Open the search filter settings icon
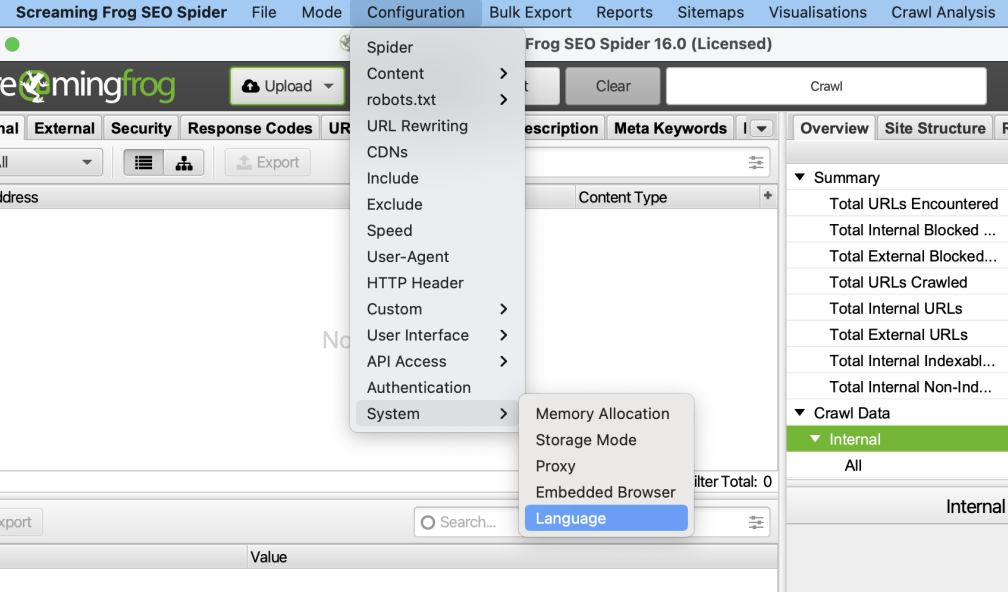Screen dimensions: 1008x592 pyautogui.click(x=756, y=163)
